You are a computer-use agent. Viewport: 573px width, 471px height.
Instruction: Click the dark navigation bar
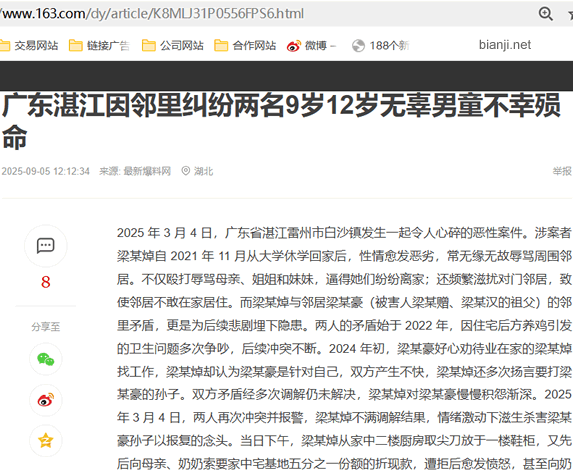pos(286,76)
